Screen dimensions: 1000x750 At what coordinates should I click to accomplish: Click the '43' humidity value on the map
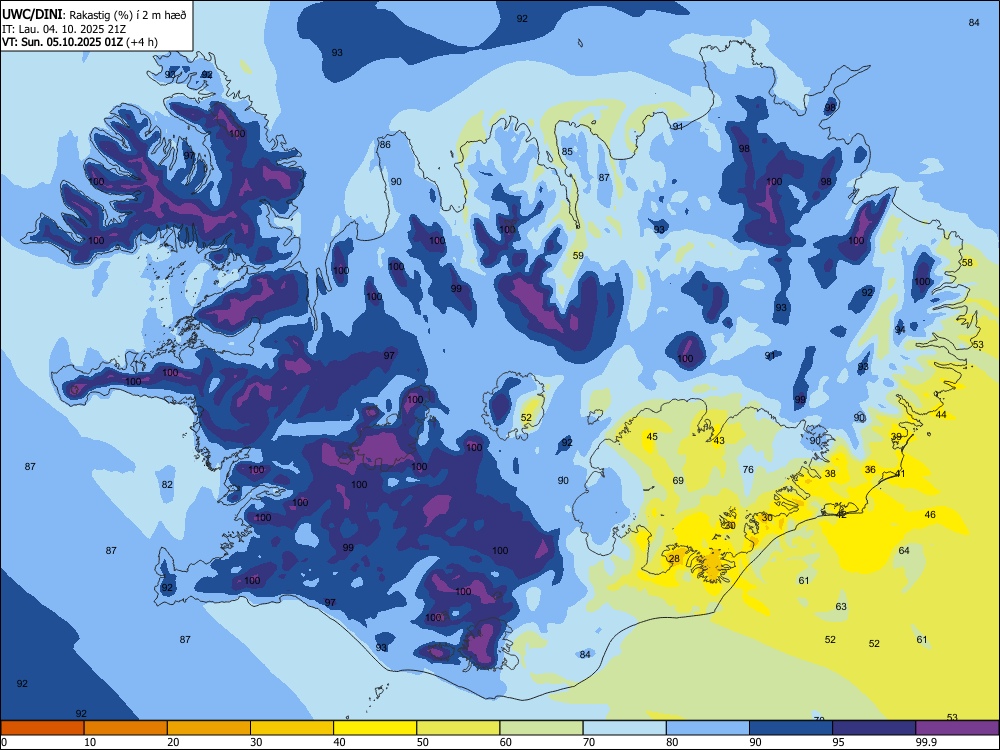719,441
